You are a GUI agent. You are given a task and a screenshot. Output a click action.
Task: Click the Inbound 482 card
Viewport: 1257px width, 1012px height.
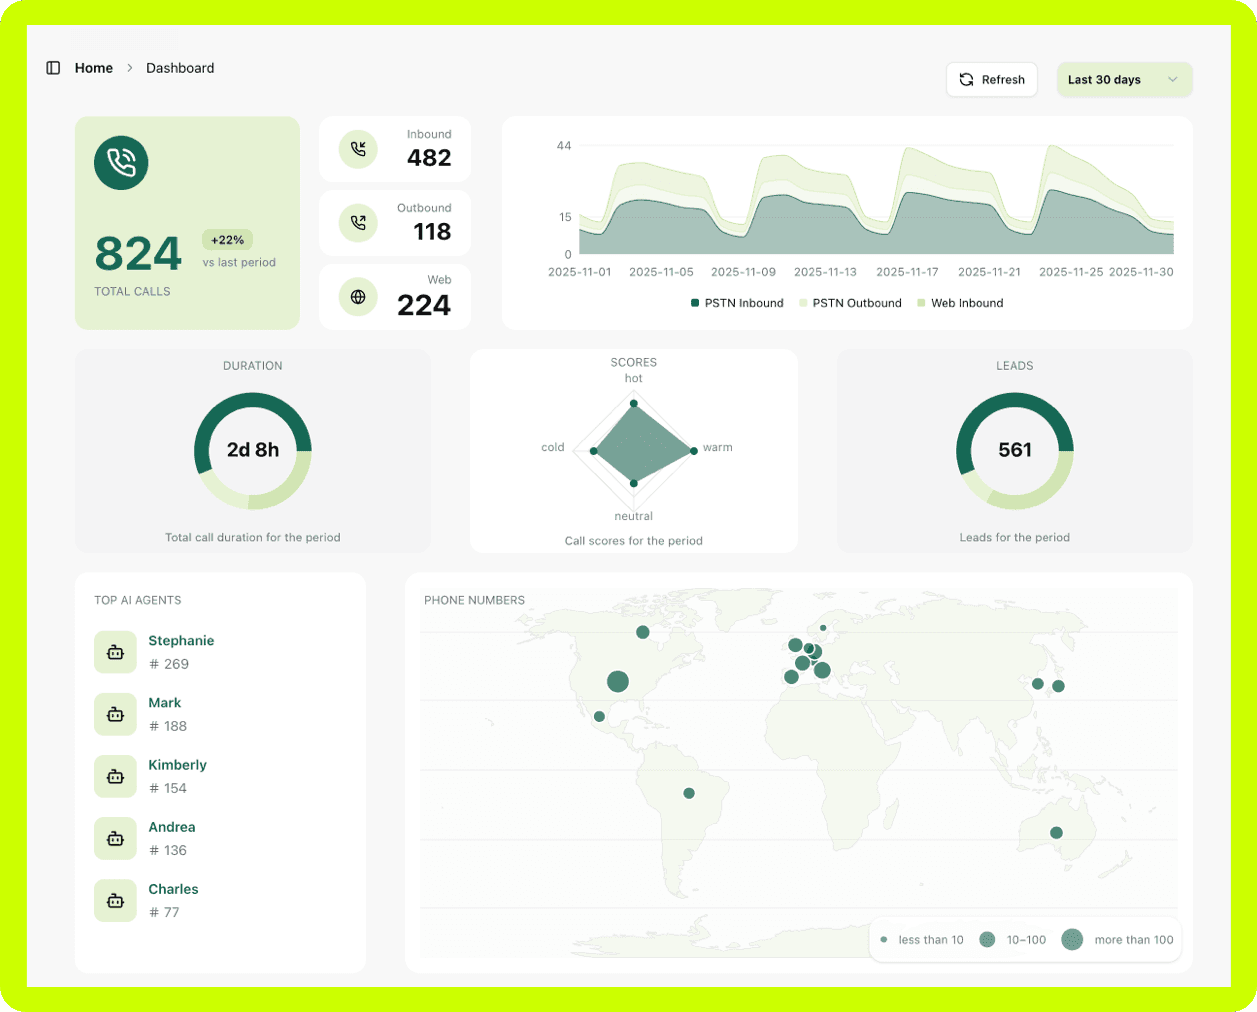pyautogui.click(x=394, y=149)
